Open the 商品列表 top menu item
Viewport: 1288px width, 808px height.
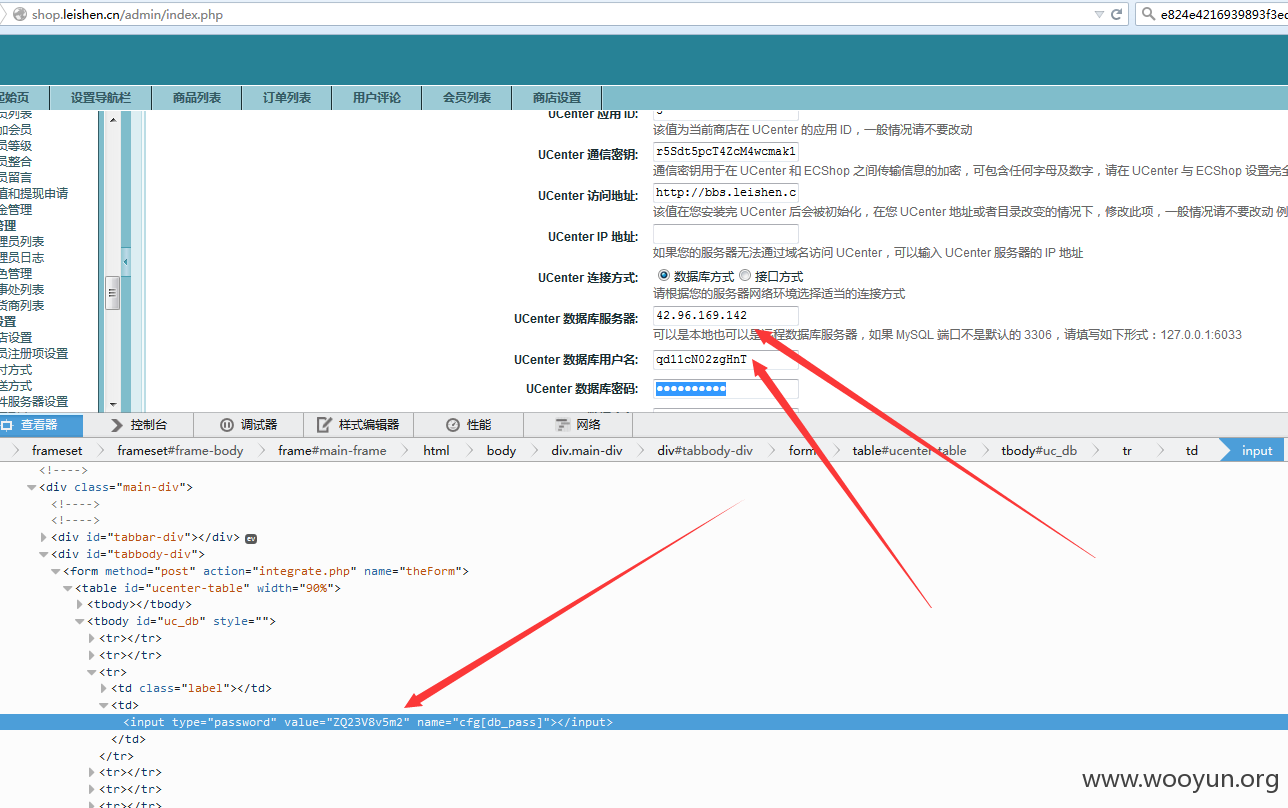pos(197,98)
